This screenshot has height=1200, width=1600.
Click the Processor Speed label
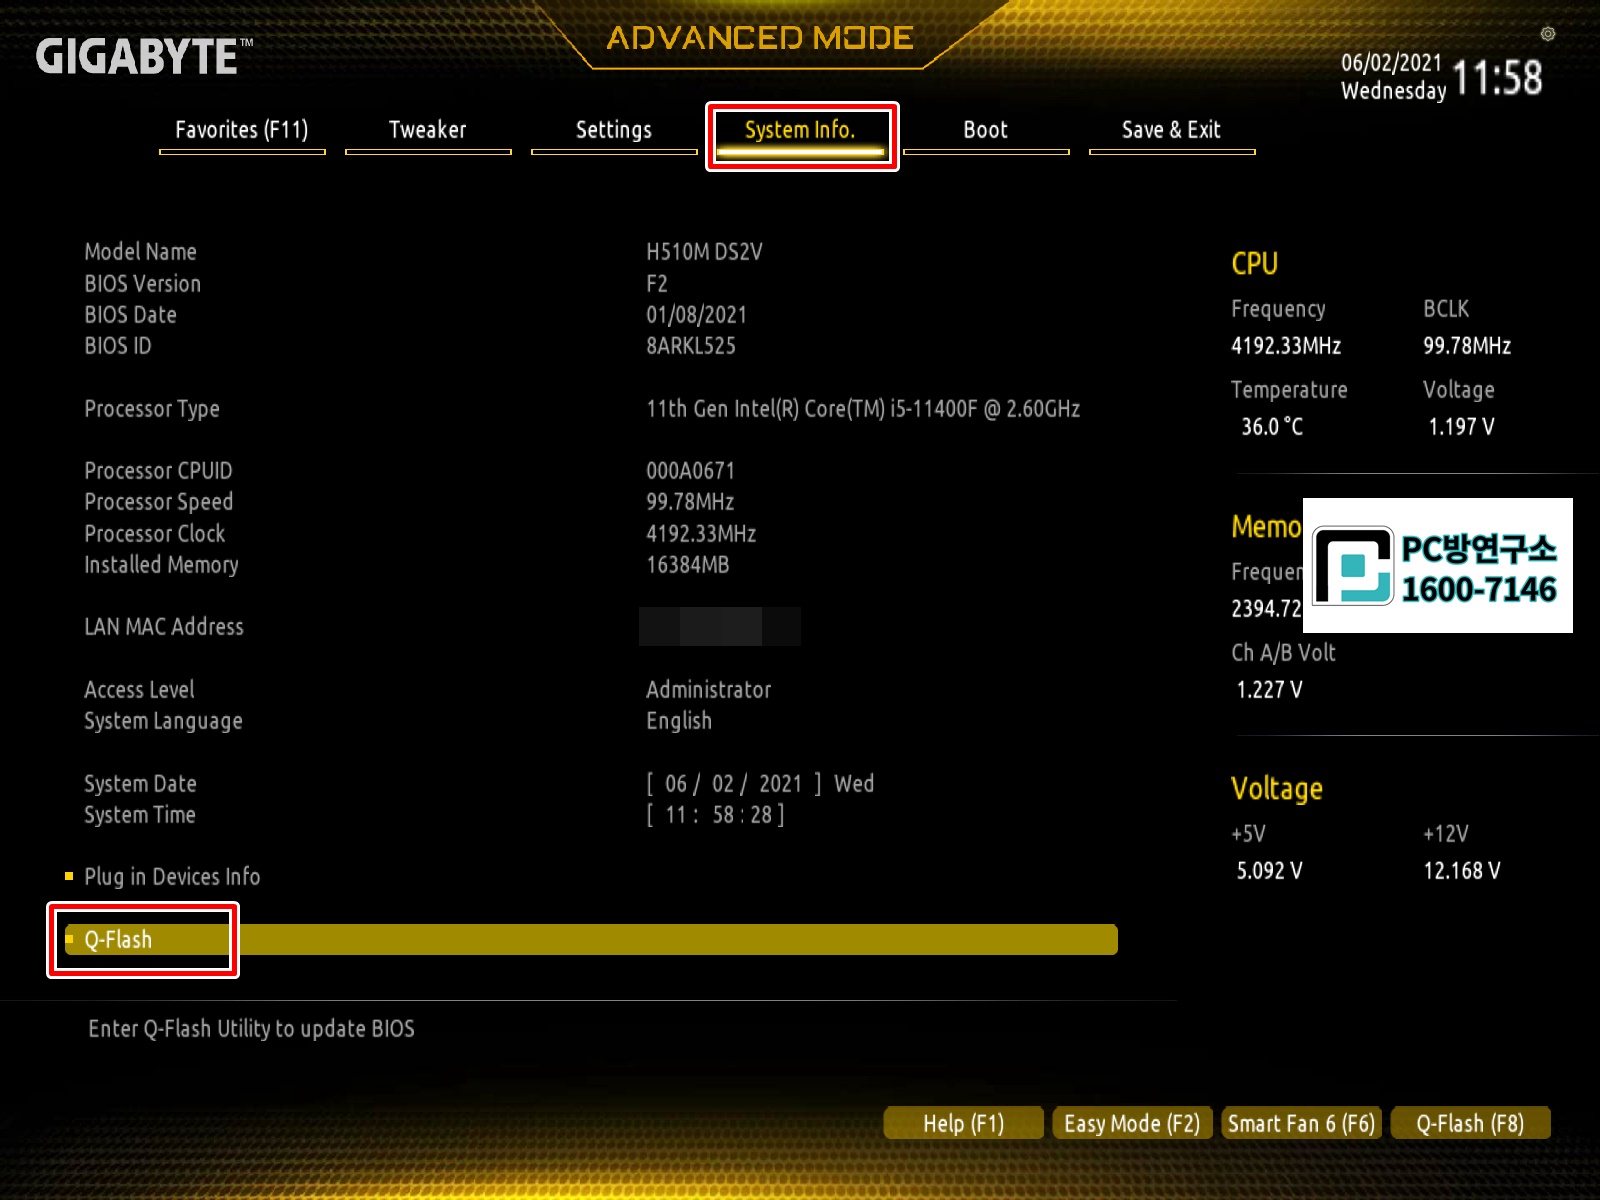click(158, 502)
